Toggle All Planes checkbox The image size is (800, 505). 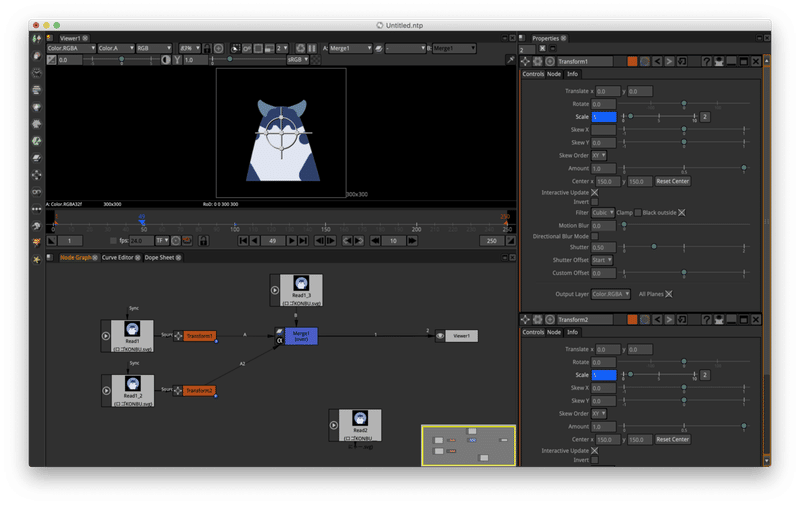tap(668, 294)
